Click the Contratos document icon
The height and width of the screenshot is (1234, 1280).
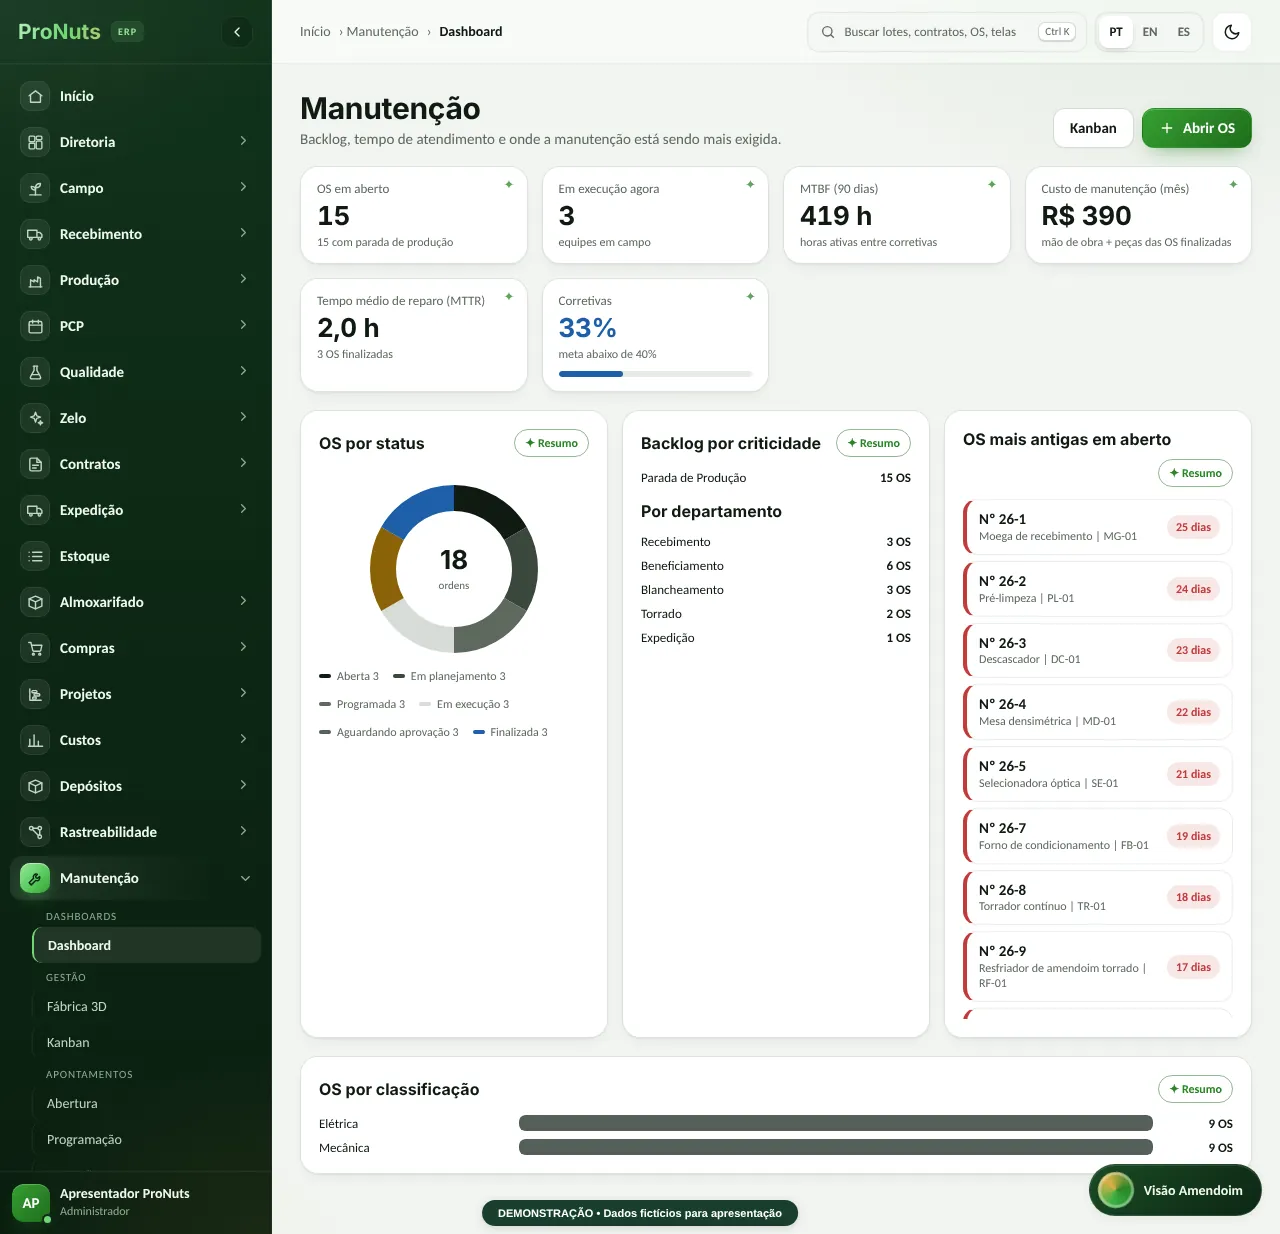pyautogui.click(x=35, y=464)
